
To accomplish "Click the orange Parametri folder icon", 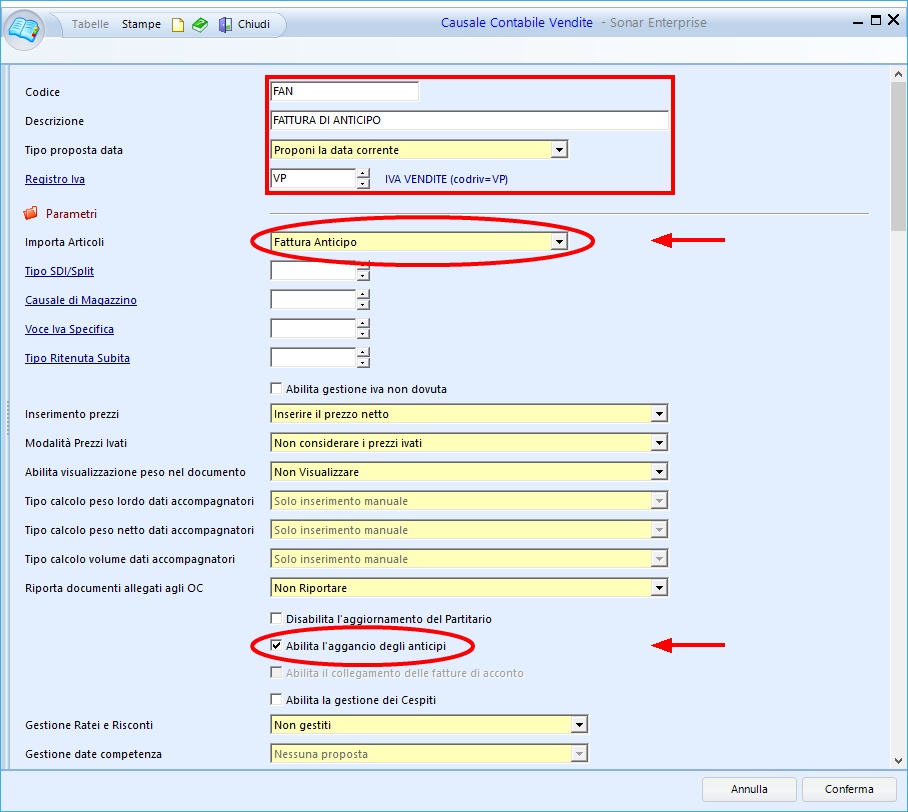I will 30,213.
